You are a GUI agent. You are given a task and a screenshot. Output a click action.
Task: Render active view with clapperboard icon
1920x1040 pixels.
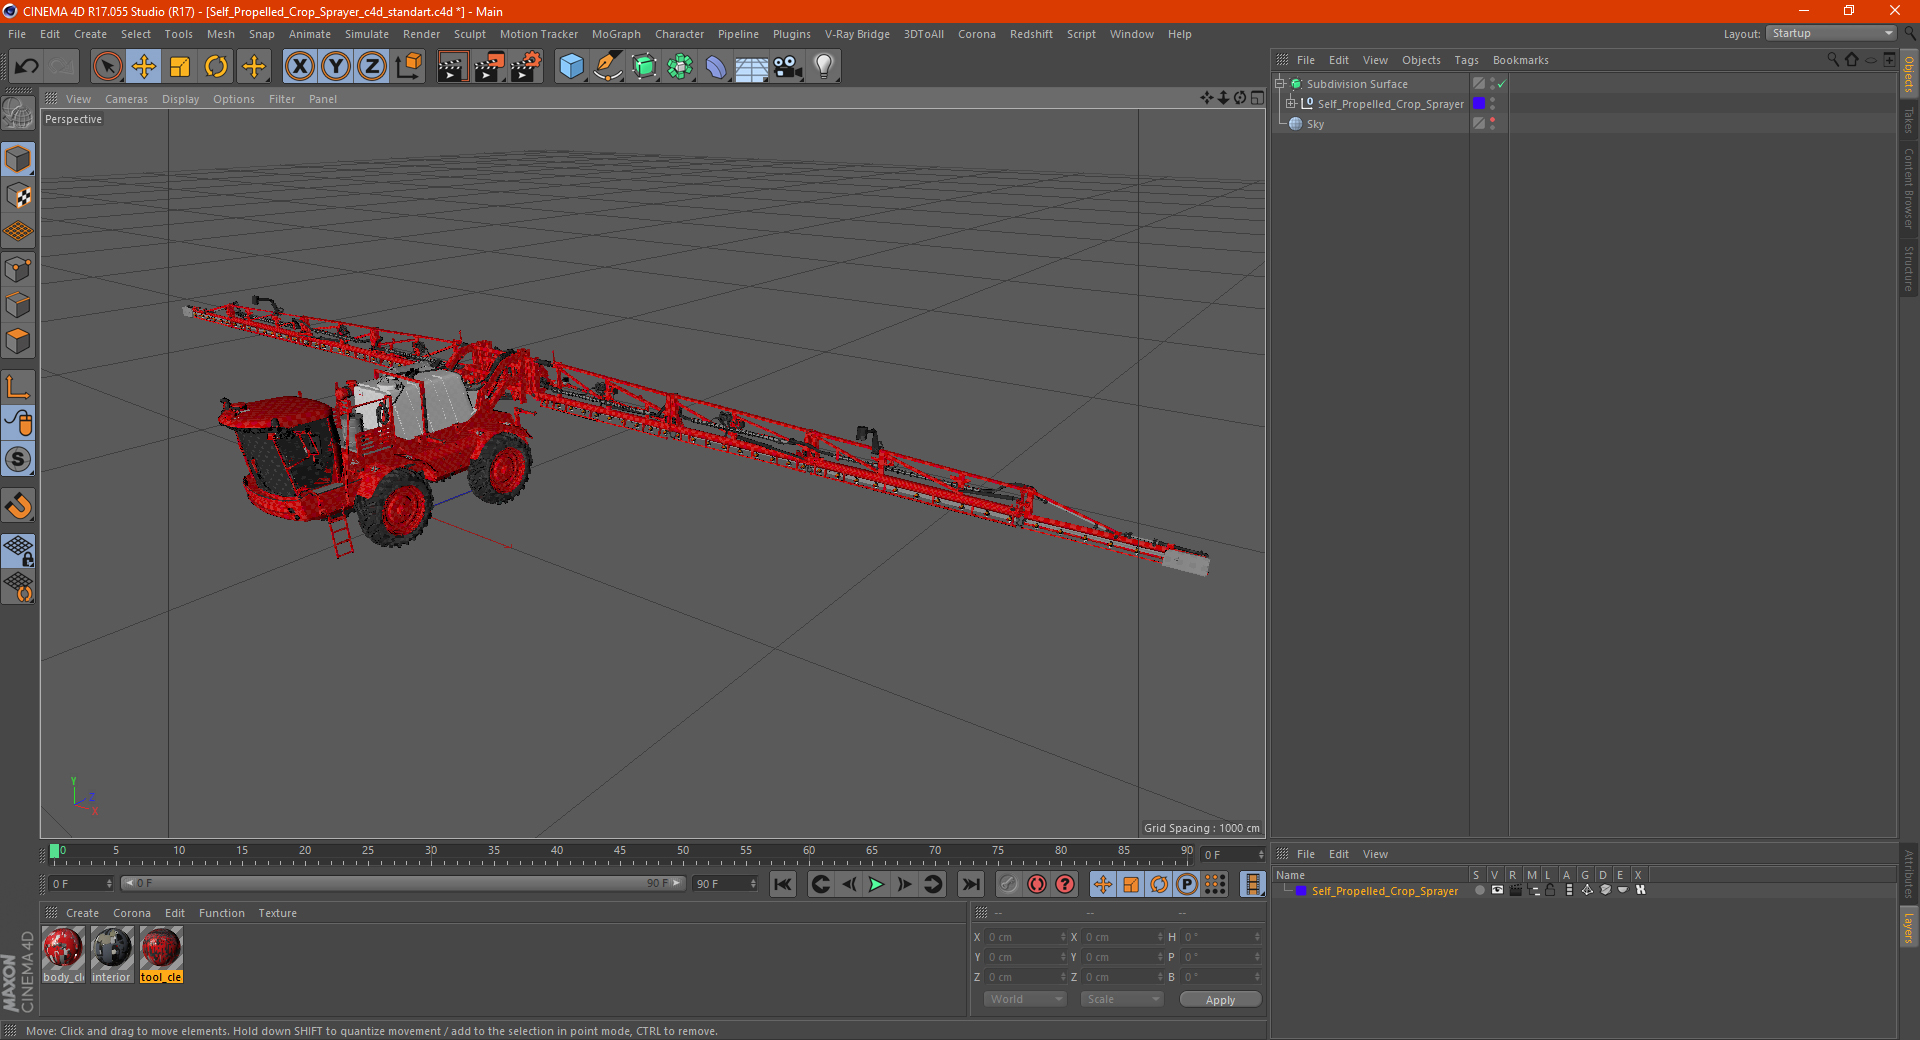(452, 67)
